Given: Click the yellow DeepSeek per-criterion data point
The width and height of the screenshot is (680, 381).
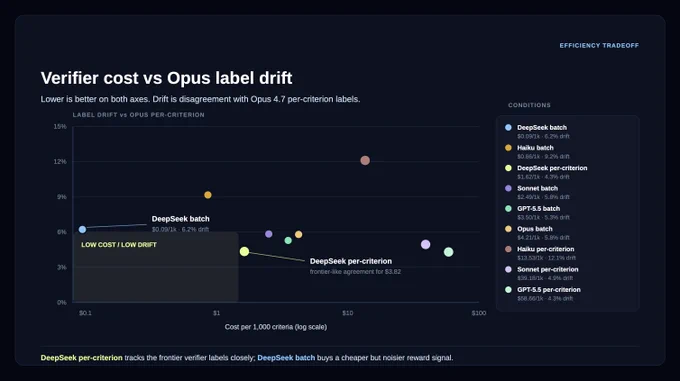Looking at the screenshot, I should click(x=244, y=251).
